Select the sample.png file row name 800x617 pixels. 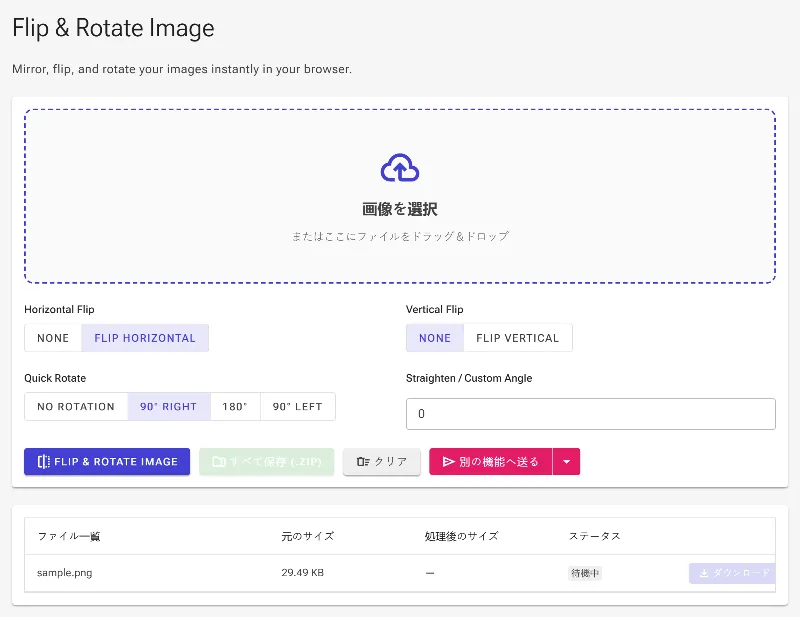point(65,573)
